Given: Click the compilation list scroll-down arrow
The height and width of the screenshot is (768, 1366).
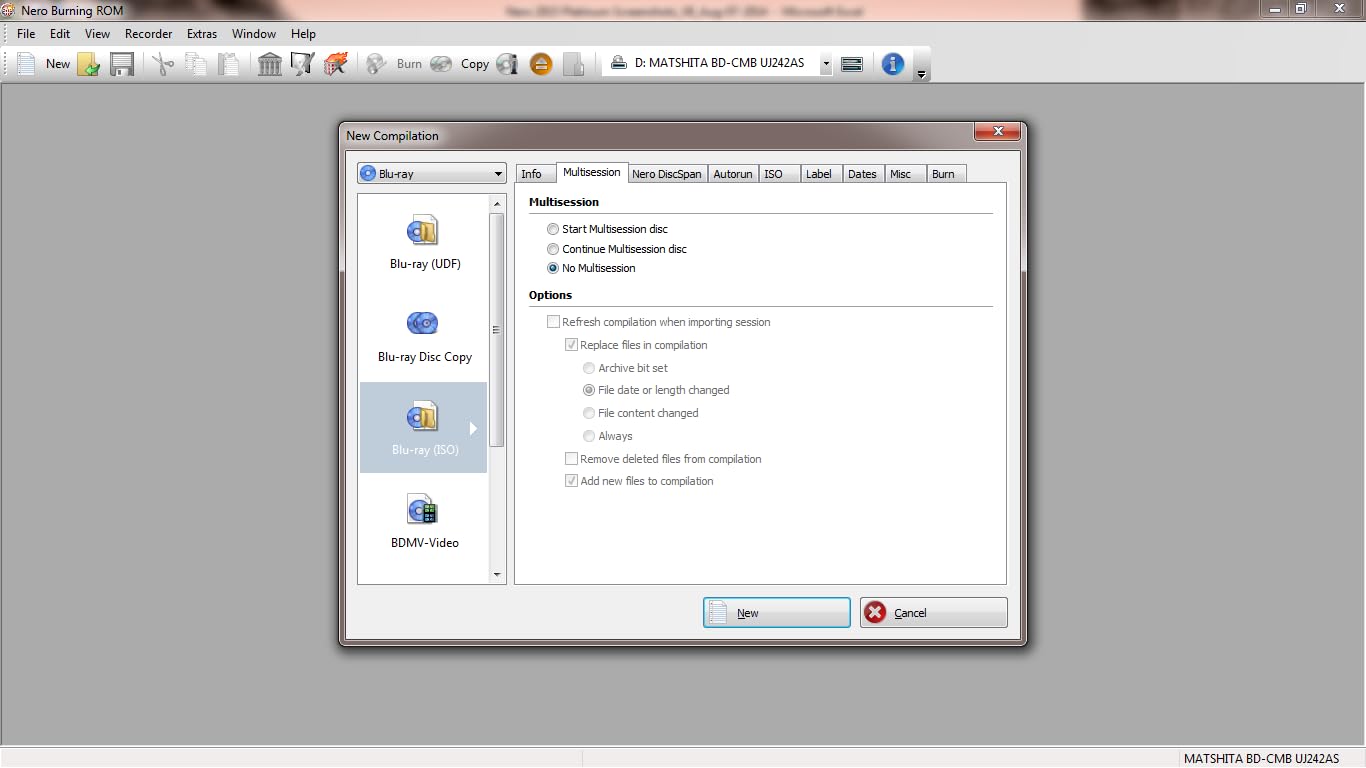Looking at the screenshot, I should (497, 575).
